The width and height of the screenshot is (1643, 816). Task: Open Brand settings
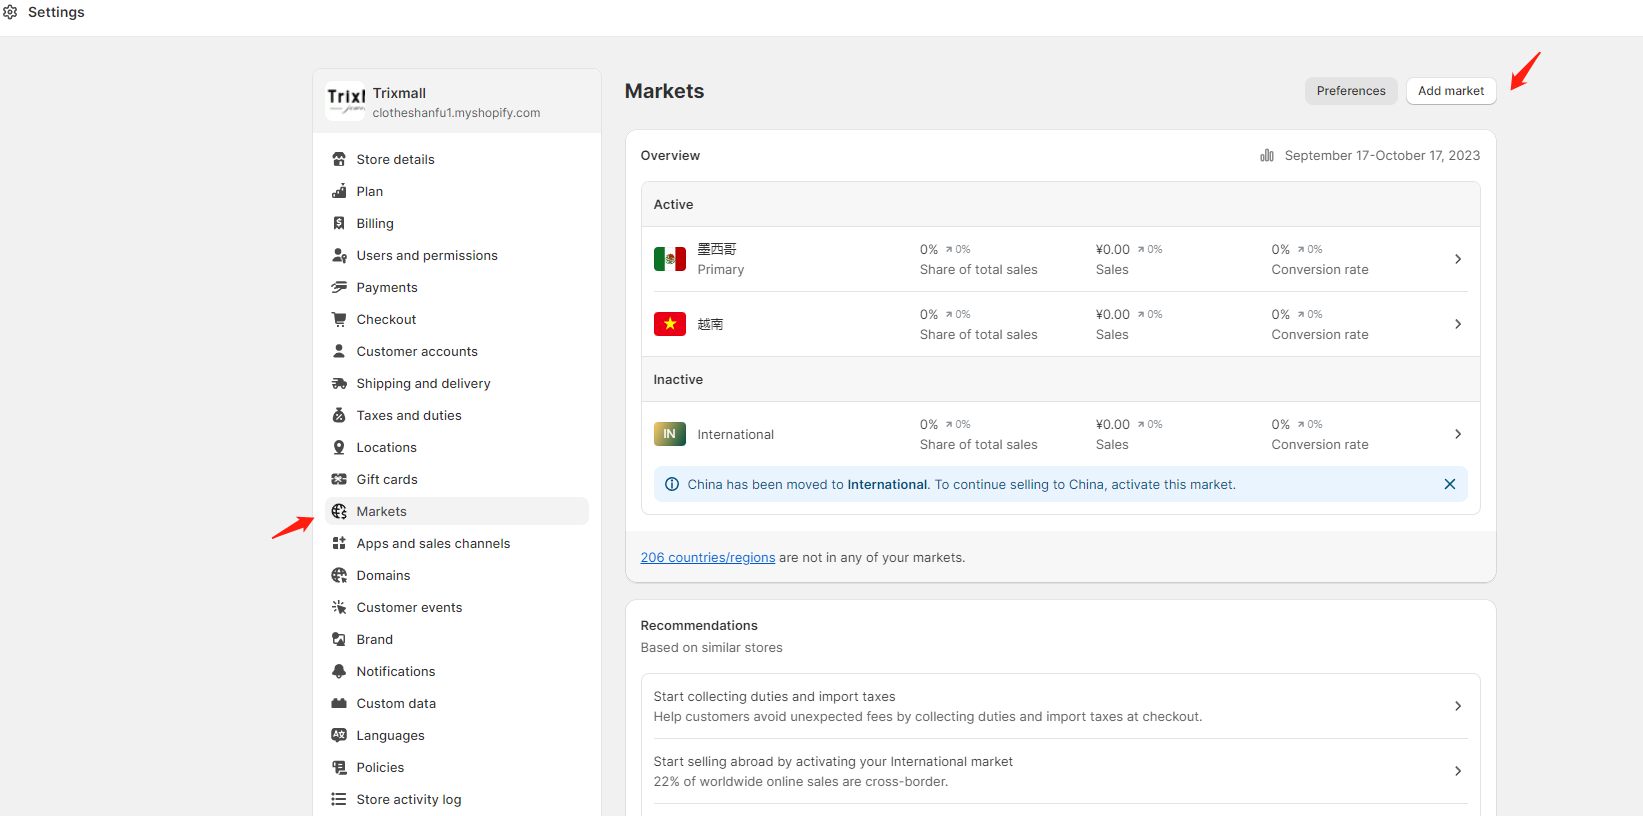click(x=457, y=639)
